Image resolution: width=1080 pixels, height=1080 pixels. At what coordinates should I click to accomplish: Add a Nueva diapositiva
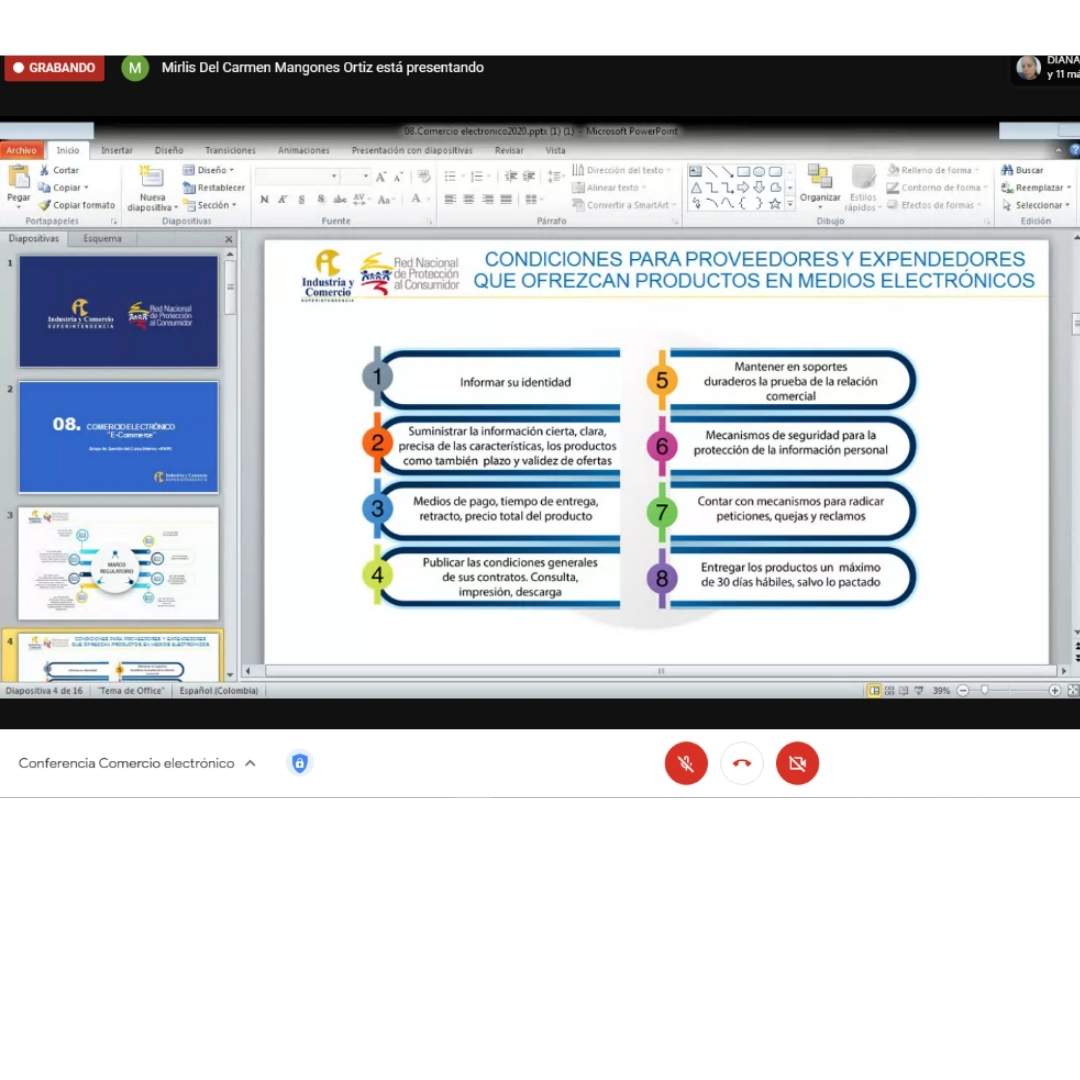pyautogui.click(x=152, y=187)
